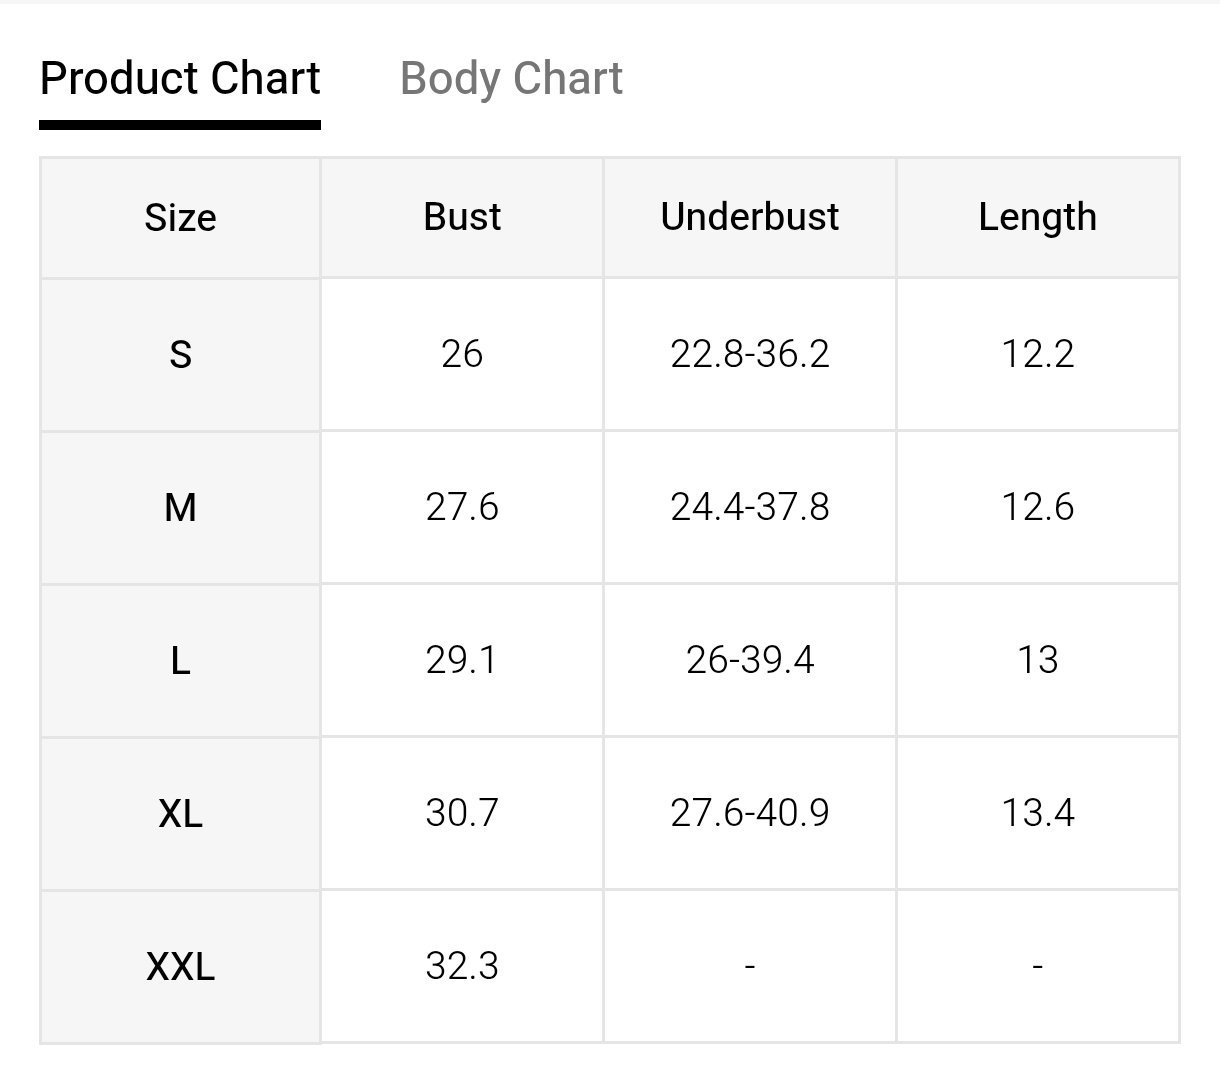Image resolution: width=1220 pixels, height=1076 pixels.
Task: Click the underbust value 26-39.4
Action: pos(750,660)
